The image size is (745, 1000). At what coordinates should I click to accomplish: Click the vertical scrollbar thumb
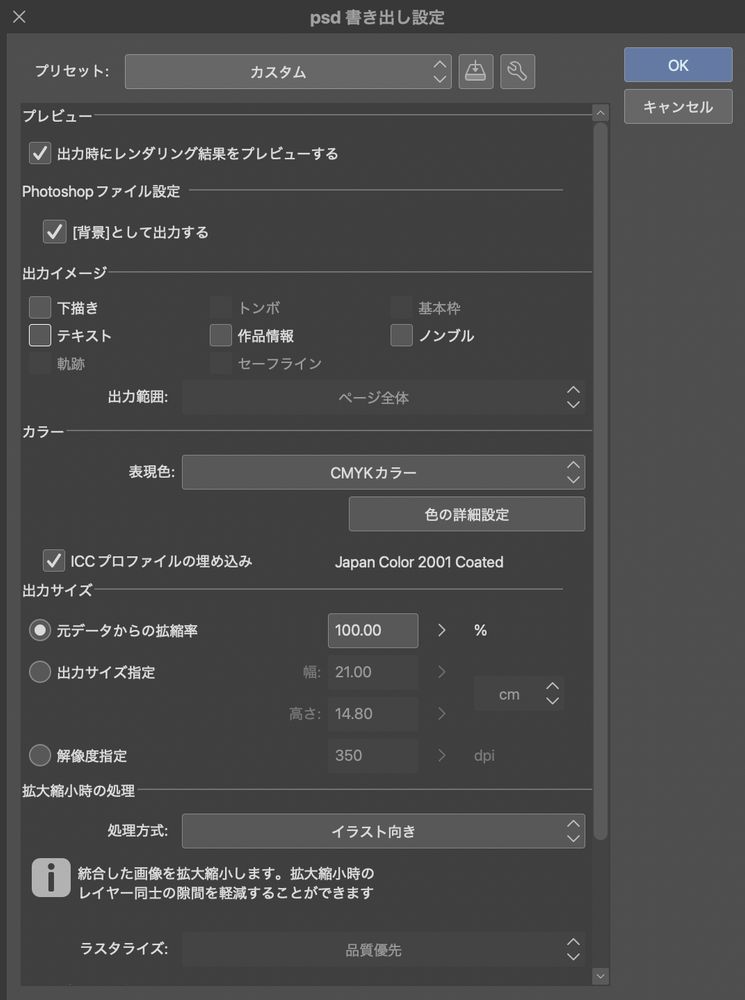pyautogui.click(x=600, y=482)
